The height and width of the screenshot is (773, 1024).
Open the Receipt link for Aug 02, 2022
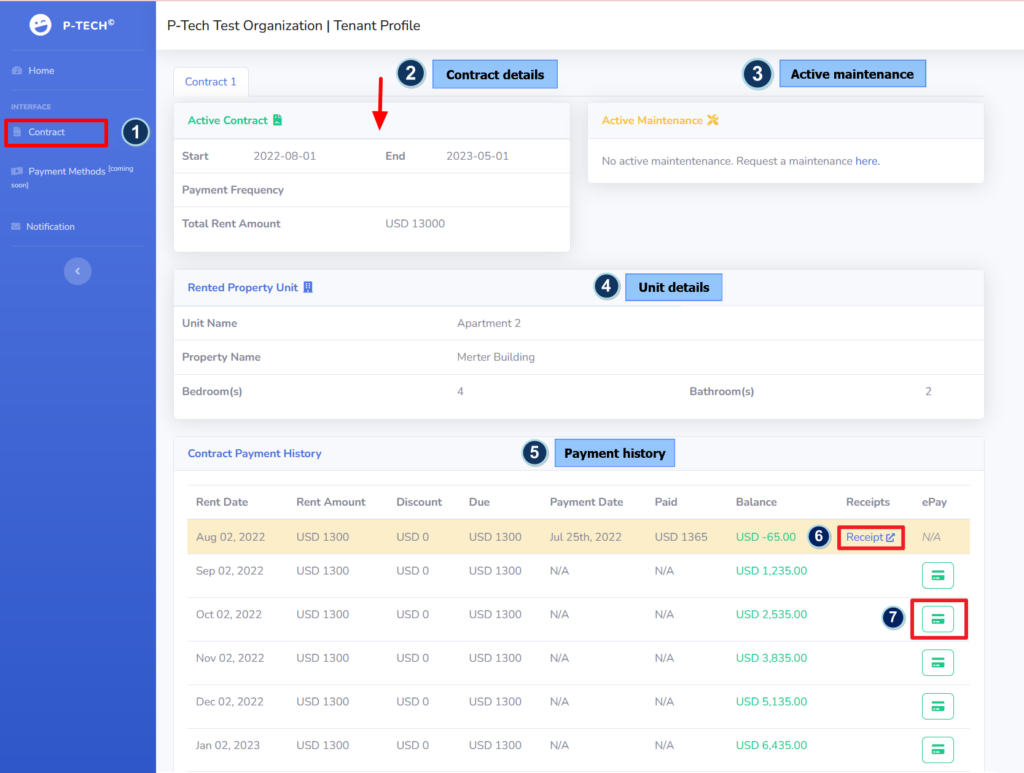click(871, 537)
